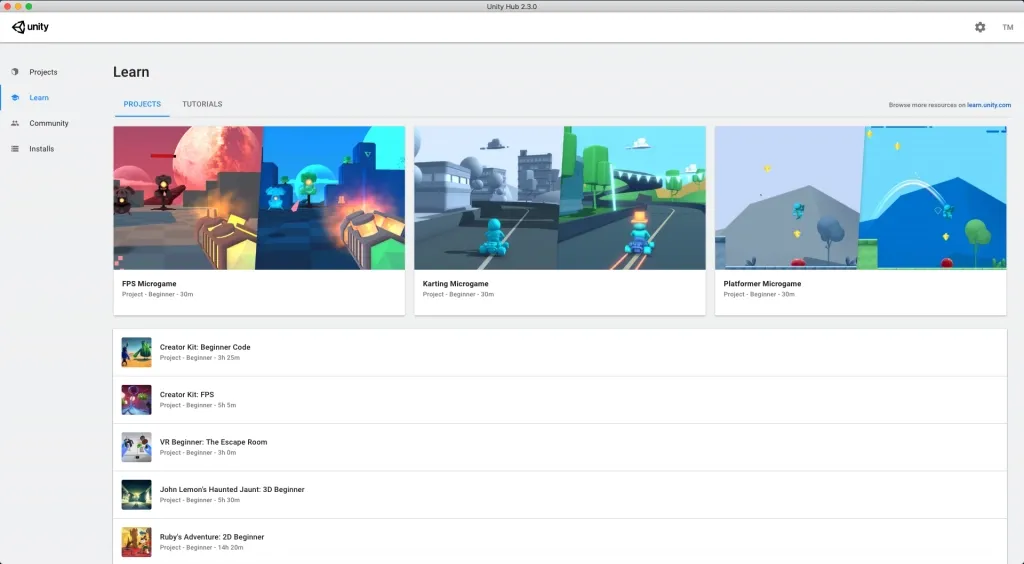Select Learn in the sidebar

point(39,97)
